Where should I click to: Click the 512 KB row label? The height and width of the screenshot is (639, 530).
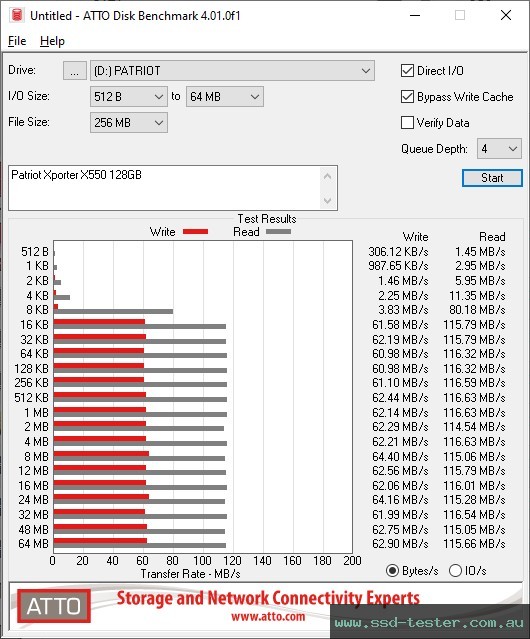[x=31, y=397]
